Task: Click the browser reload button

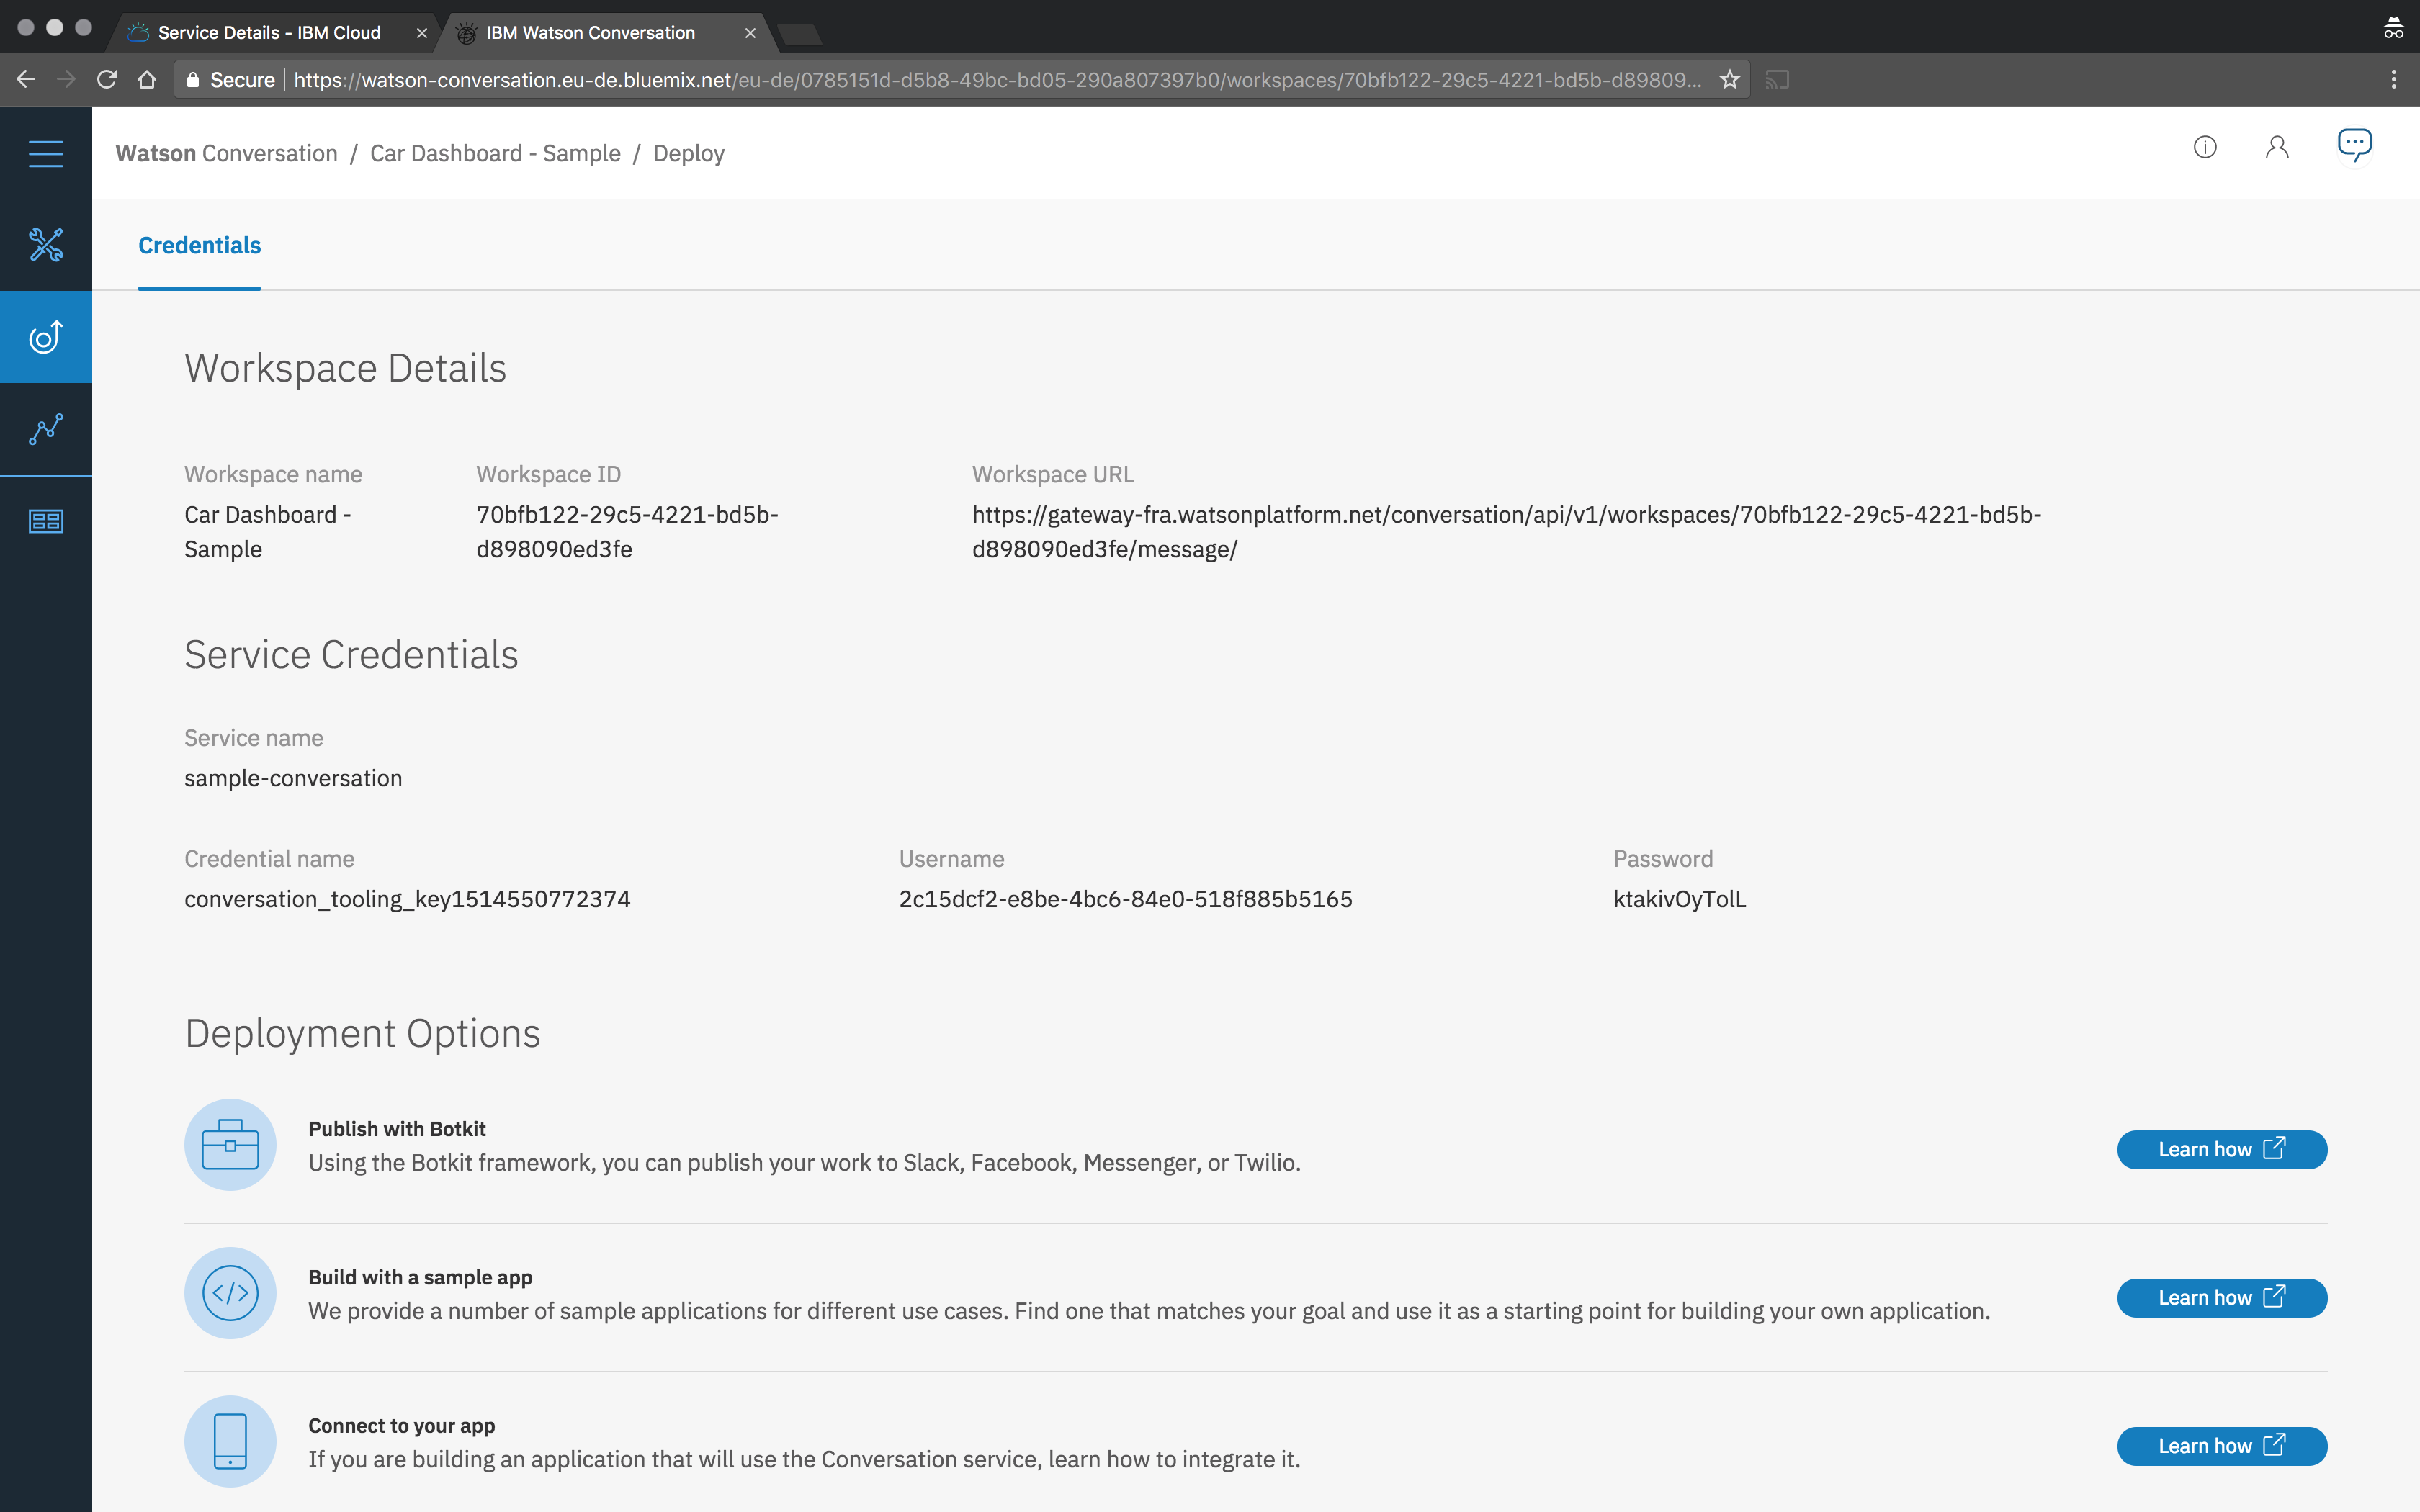Action: pyautogui.click(x=107, y=80)
